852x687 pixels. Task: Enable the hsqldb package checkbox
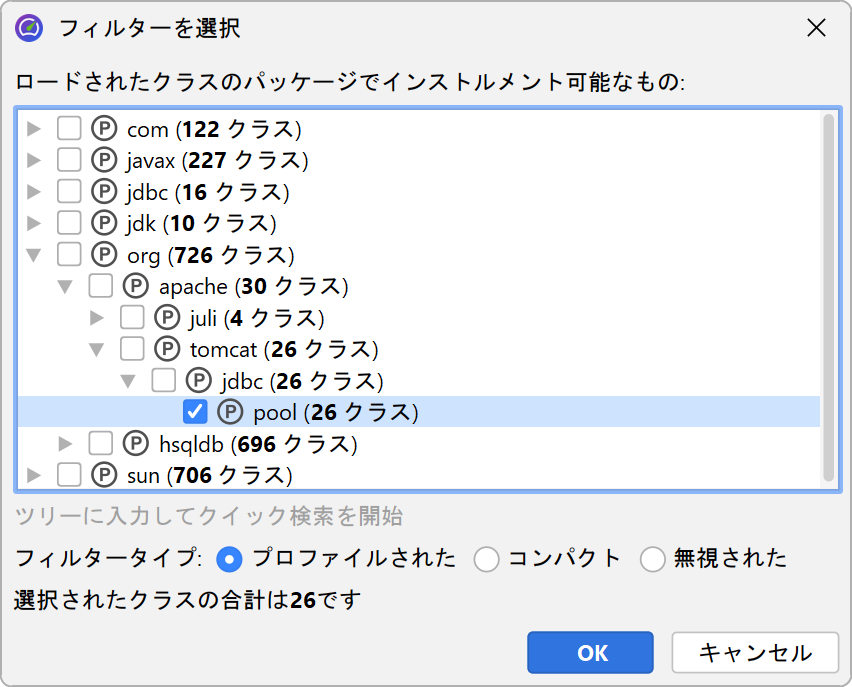[101, 443]
